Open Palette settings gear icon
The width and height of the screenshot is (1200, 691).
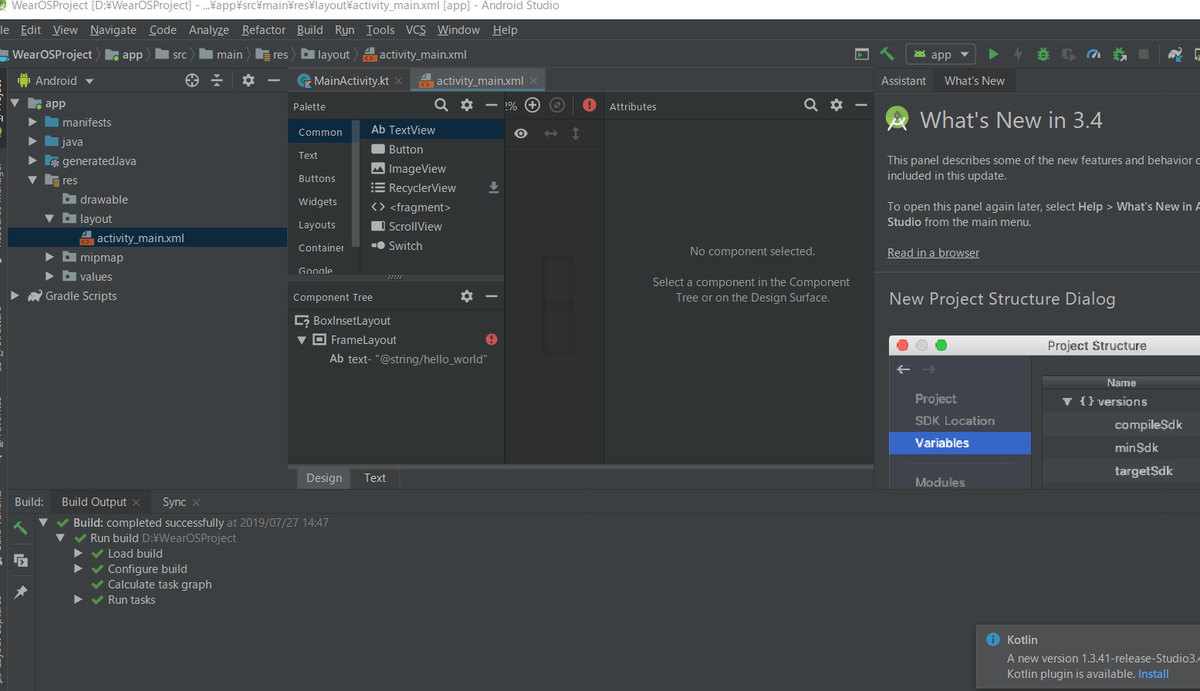point(466,105)
